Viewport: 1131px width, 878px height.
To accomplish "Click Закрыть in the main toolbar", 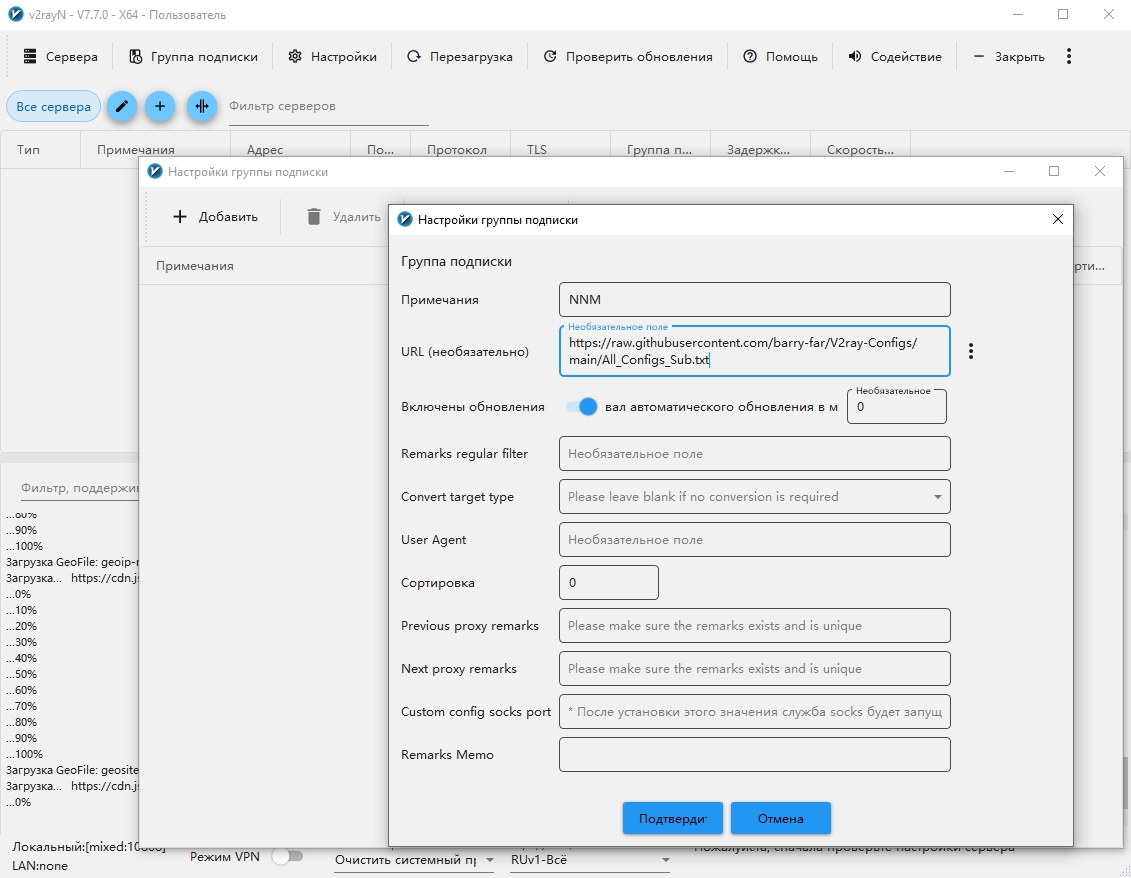I will [x=1008, y=56].
